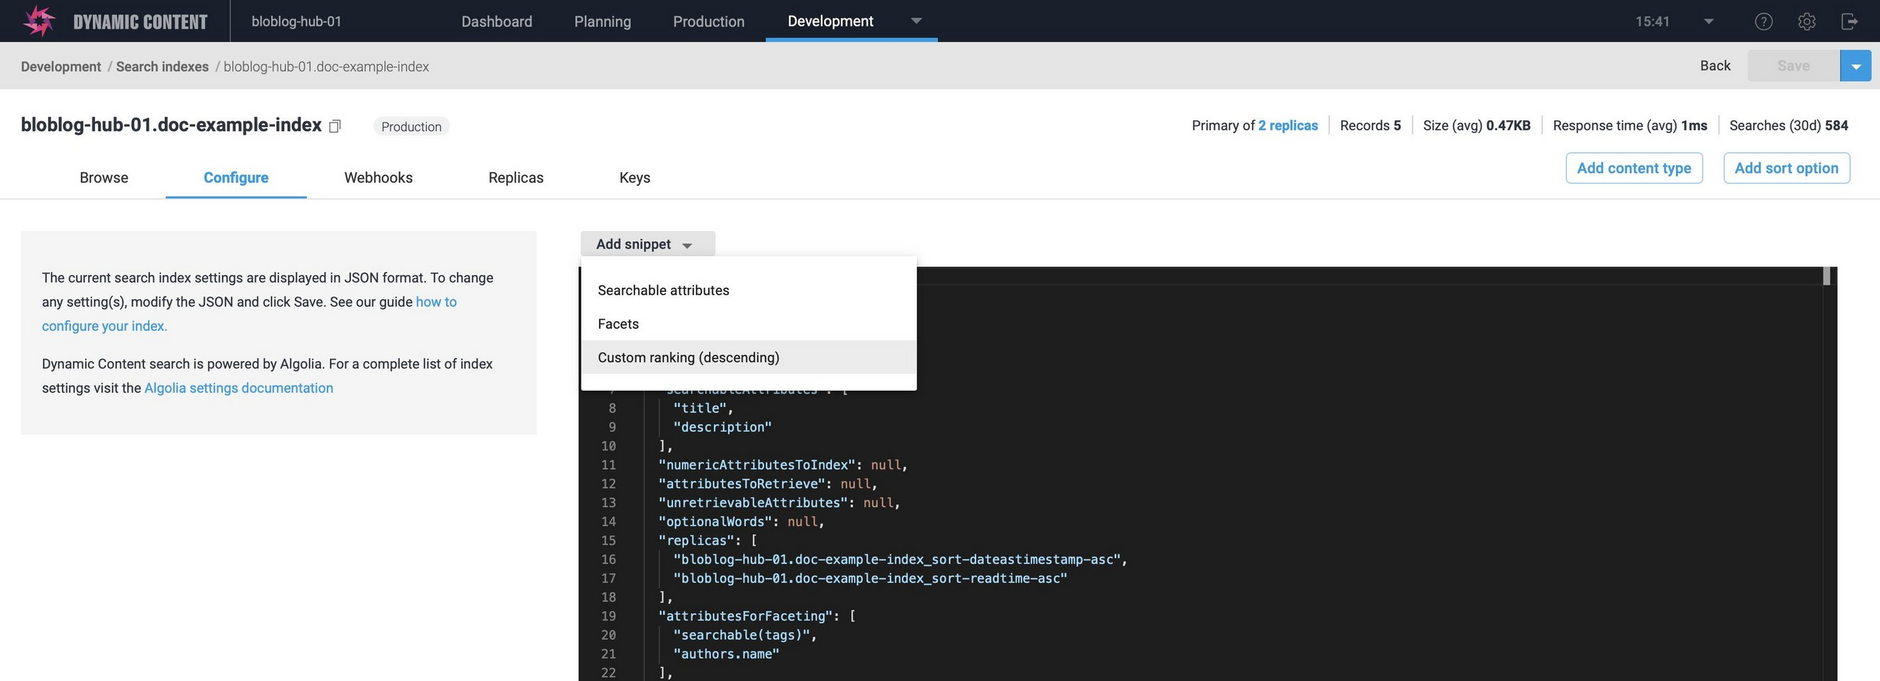Click the "replicas" key in editor
Image resolution: width=1880 pixels, height=681 pixels.
tap(696, 541)
